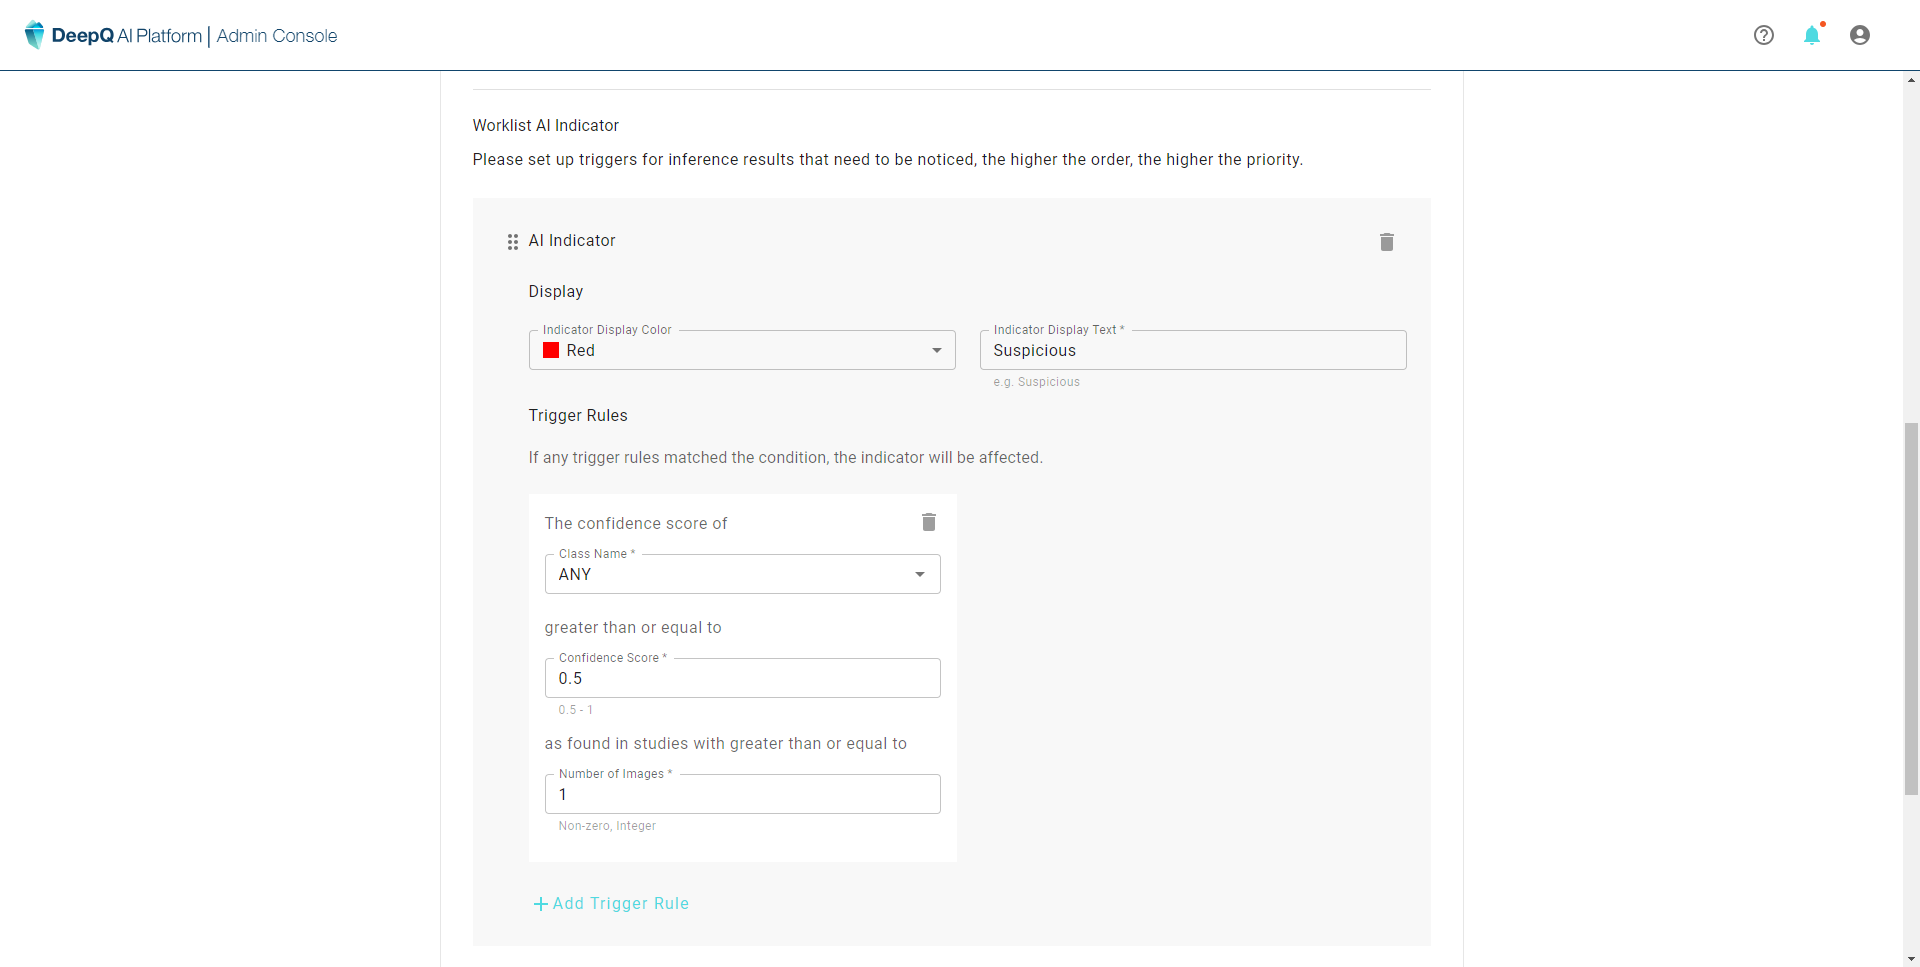Screen dimensions: 1920x967
Task: Delete the confidence score trigger rule
Action: click(x=928, y=522)
